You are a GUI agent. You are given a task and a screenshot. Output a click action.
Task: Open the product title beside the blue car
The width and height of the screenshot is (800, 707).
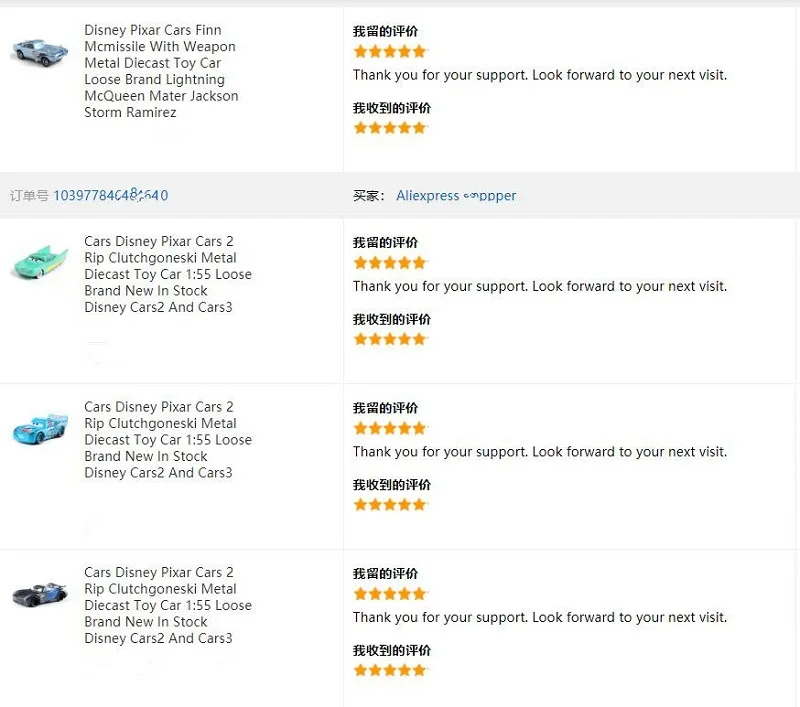click(168, 440)
